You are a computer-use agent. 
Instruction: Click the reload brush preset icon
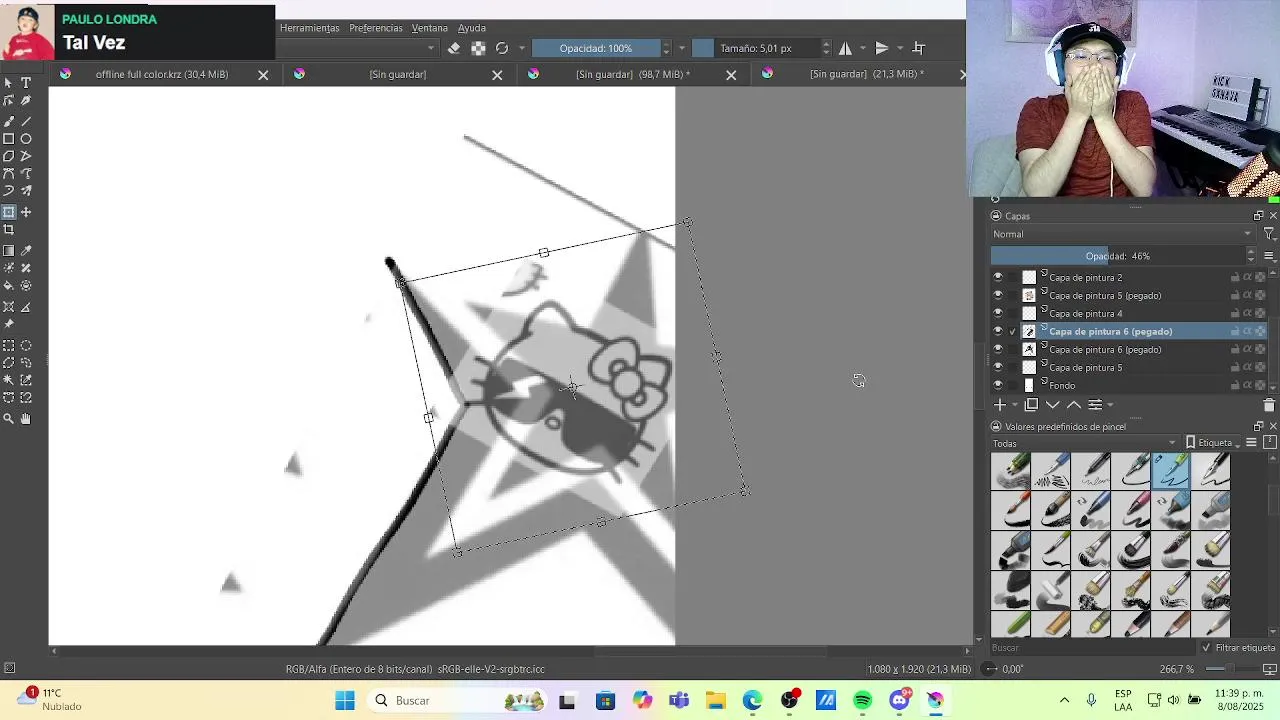click(502, 48)
